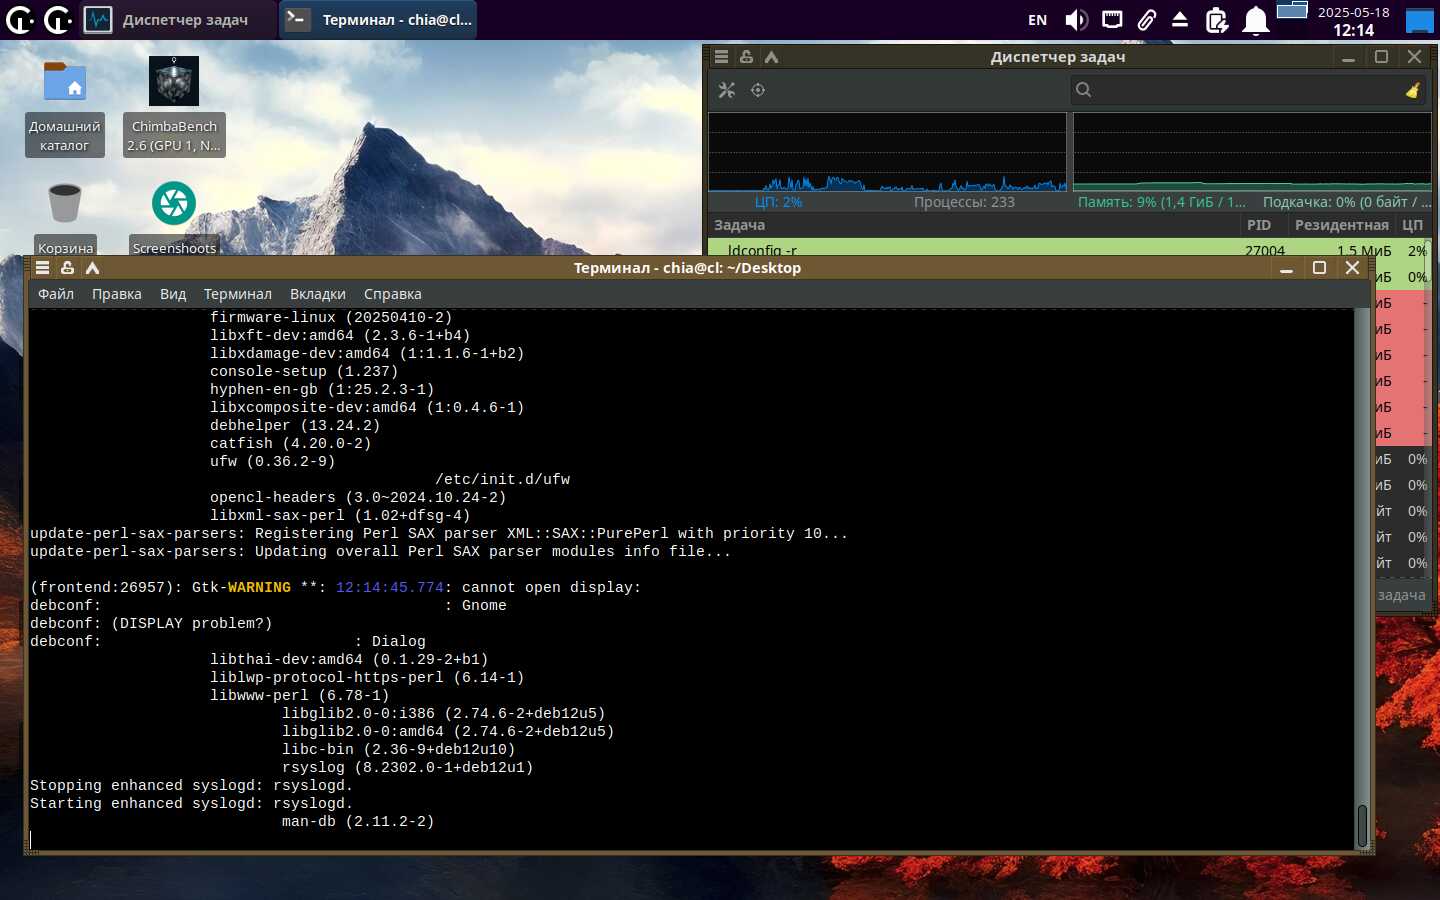Minimize the Terminal window
The height and width of the screenshot is (900, 1440).
tap(1287, 268)
